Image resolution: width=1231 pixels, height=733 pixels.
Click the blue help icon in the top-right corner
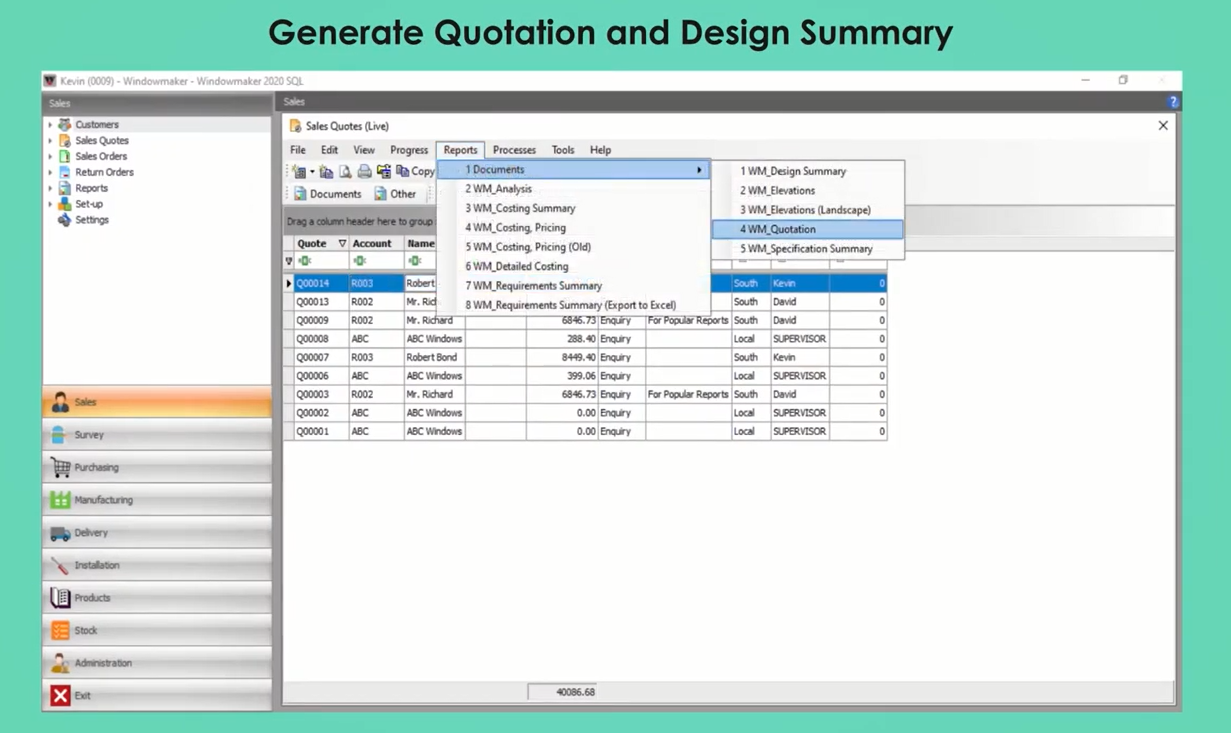1173,102
